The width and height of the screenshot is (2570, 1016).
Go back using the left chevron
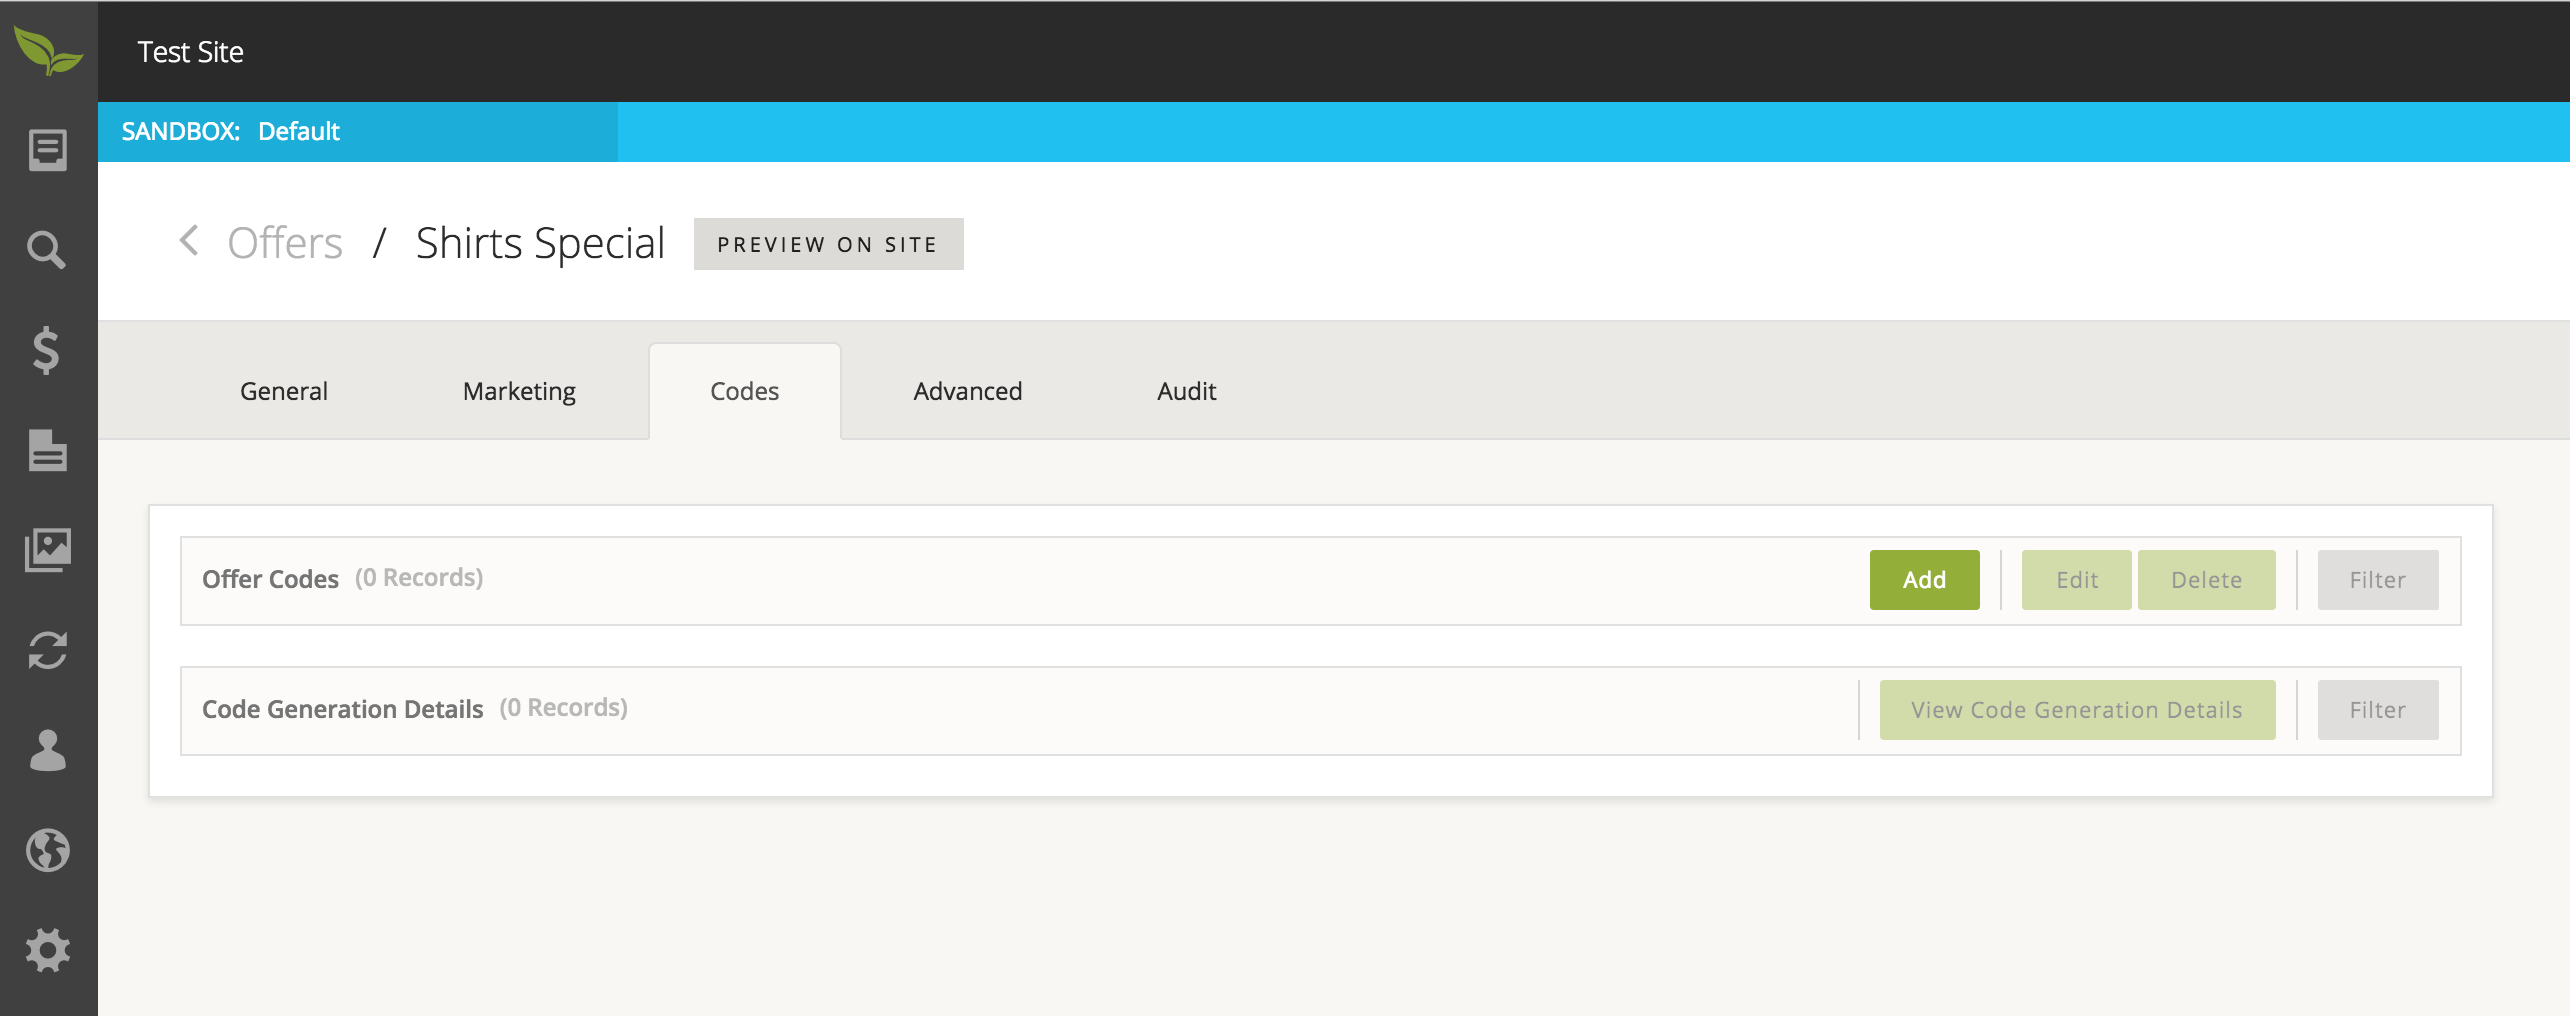click(189, 241)
